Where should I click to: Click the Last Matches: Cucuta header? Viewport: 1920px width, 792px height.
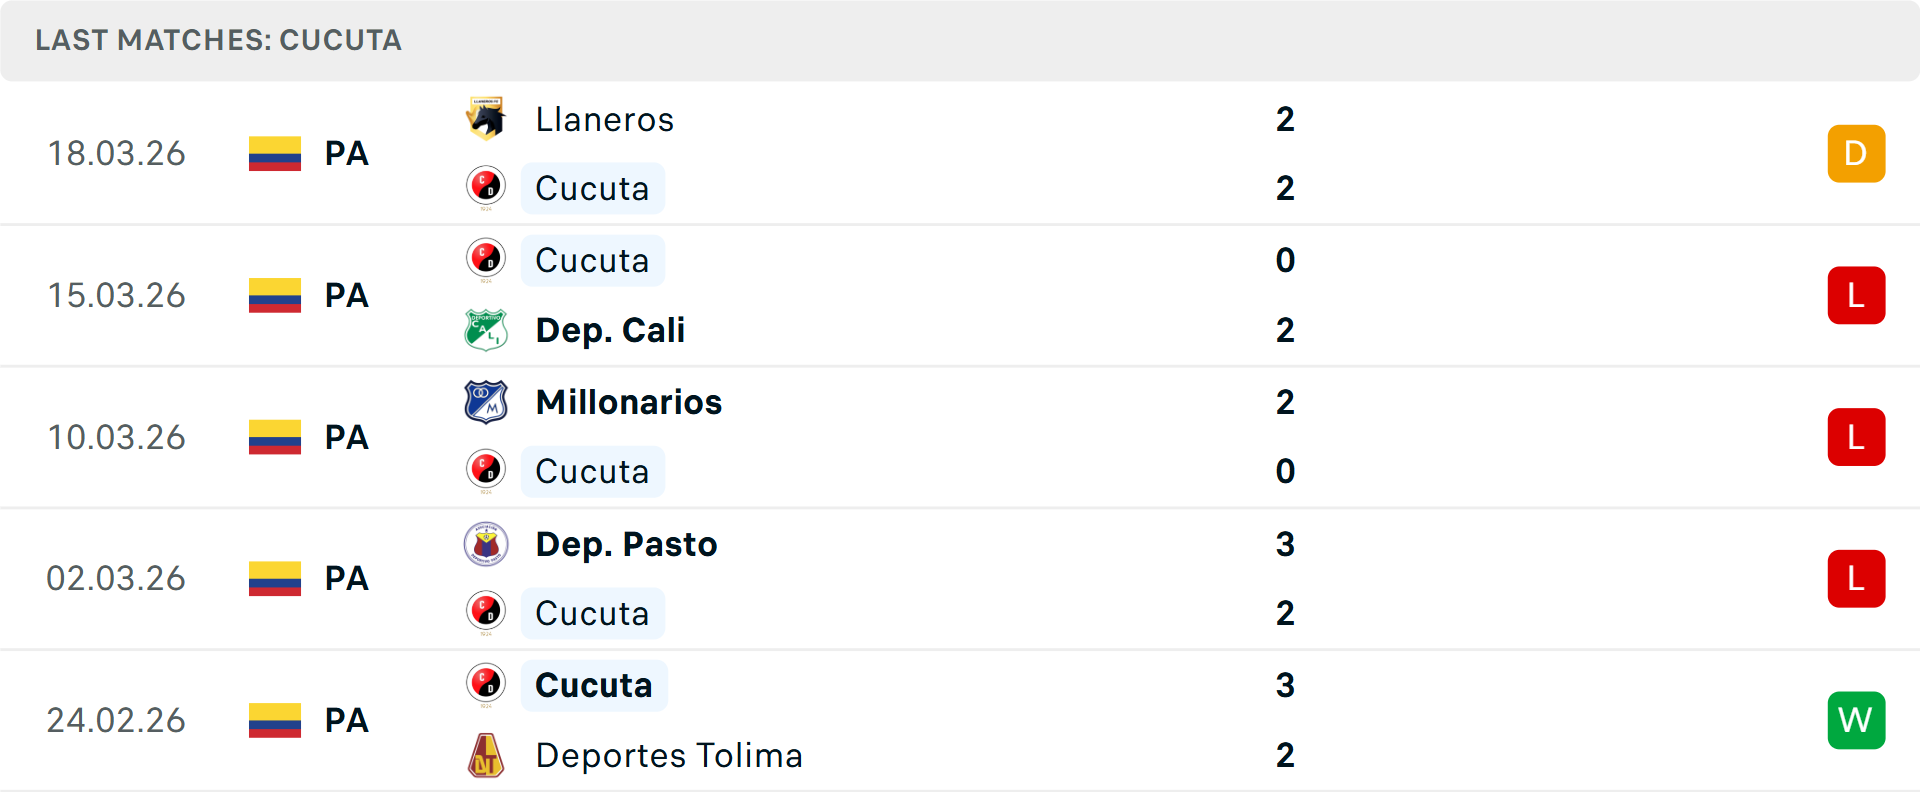tap(218, 40)
